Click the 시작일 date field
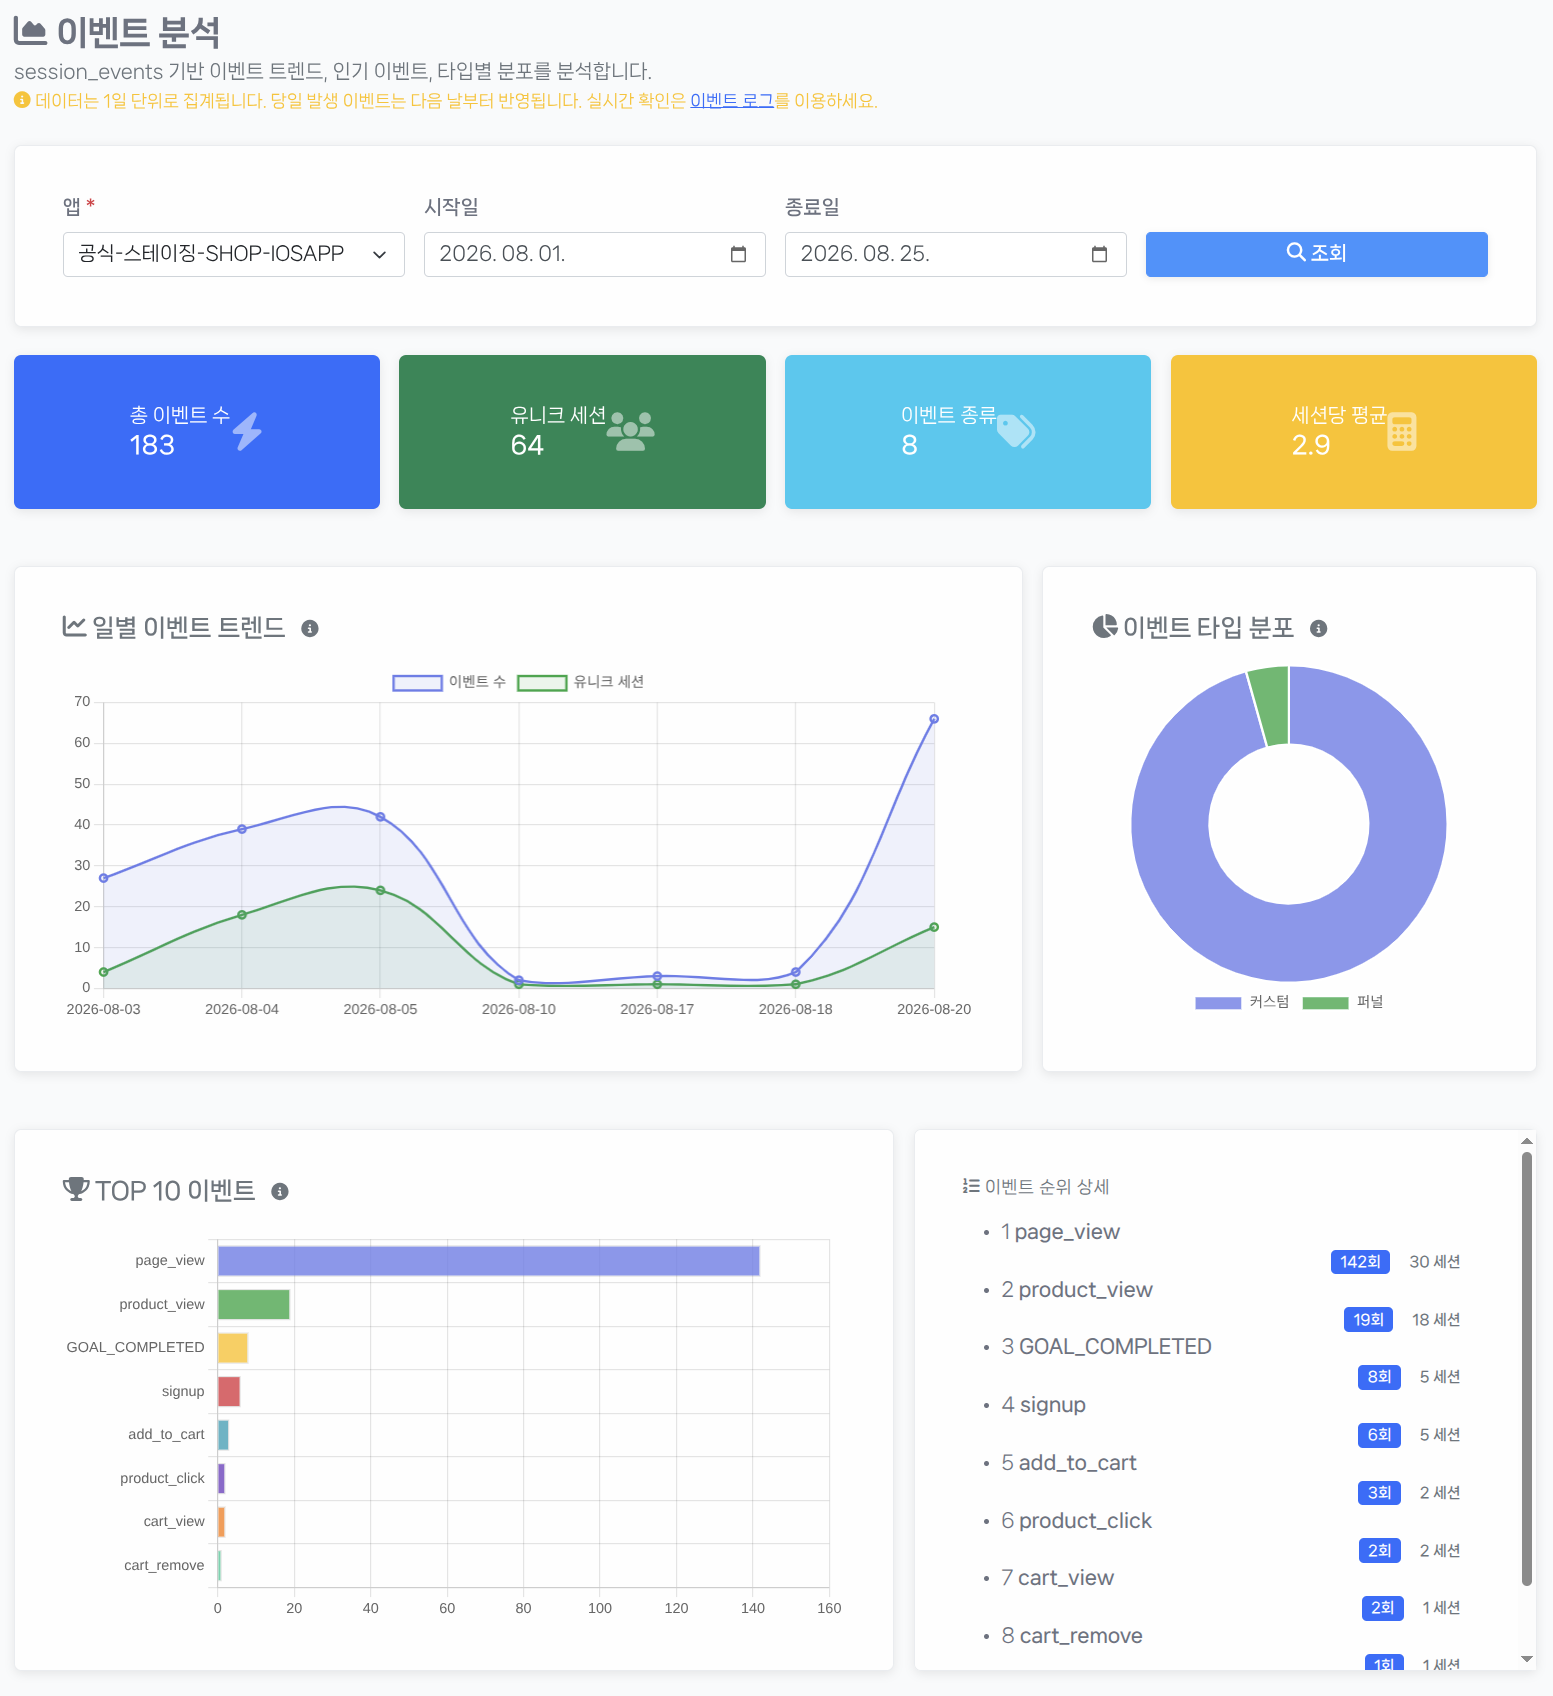The image size is (1553, 1696). pos(595,254)
